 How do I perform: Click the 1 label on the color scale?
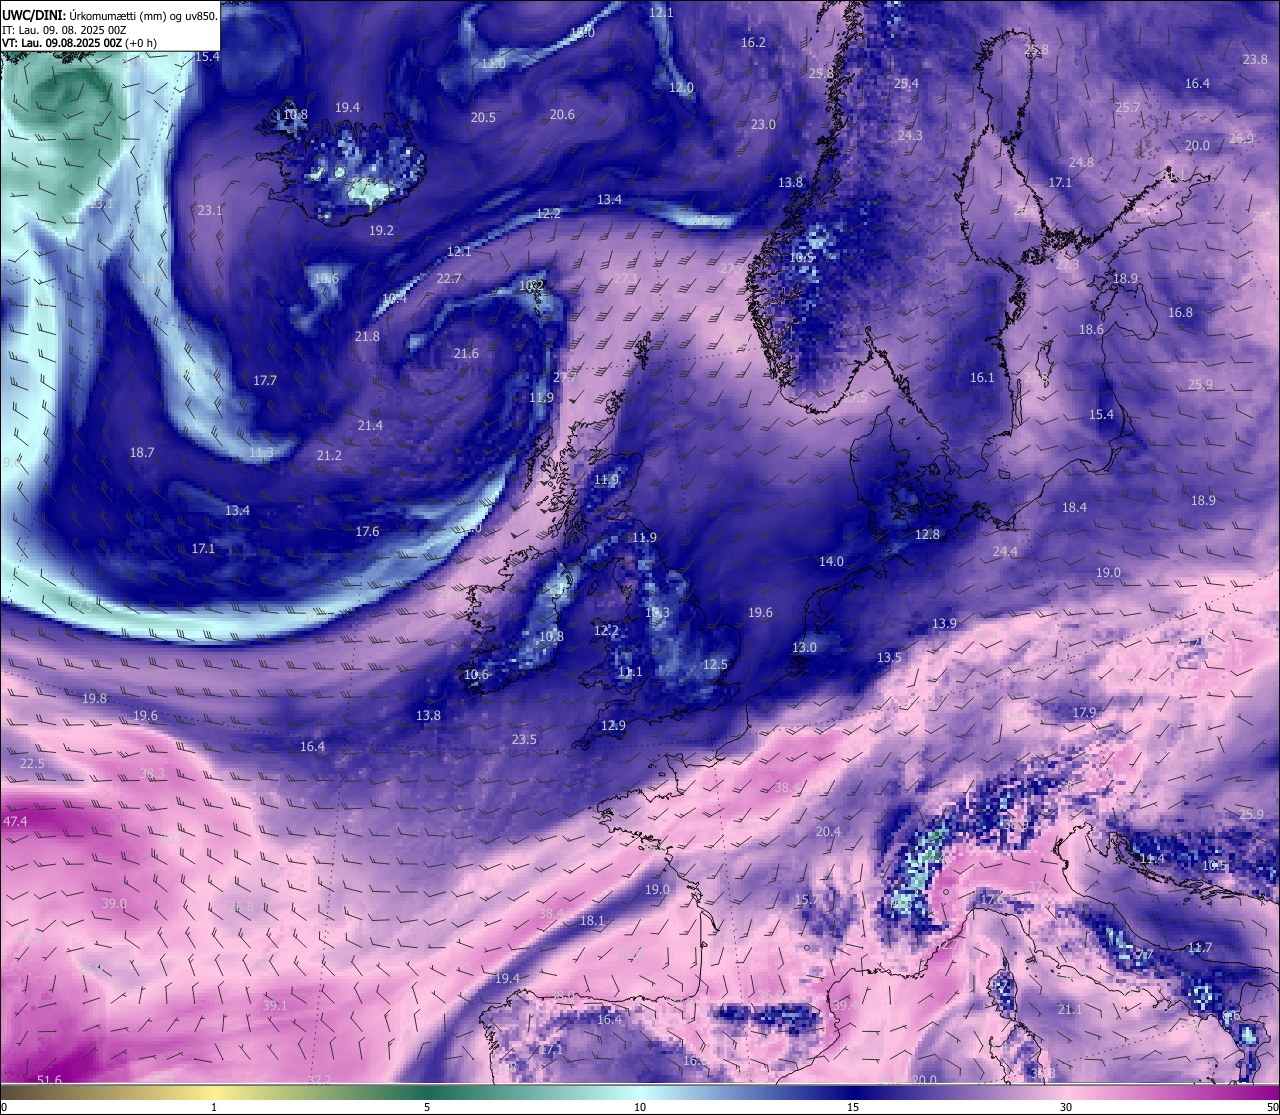pos(214,1107)
